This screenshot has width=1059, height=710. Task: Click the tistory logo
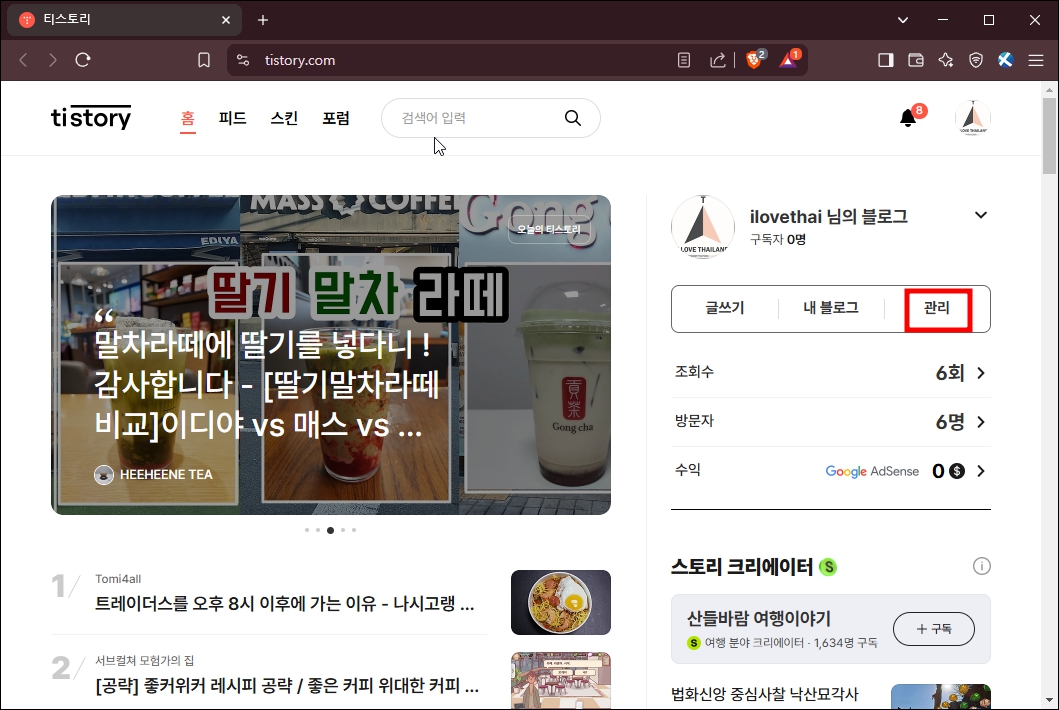click(90, 117)
